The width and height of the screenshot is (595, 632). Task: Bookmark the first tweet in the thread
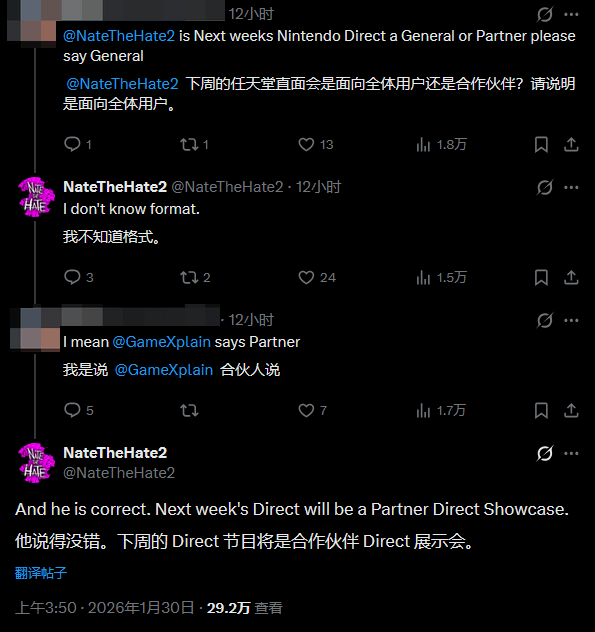[x=541, y=144]
